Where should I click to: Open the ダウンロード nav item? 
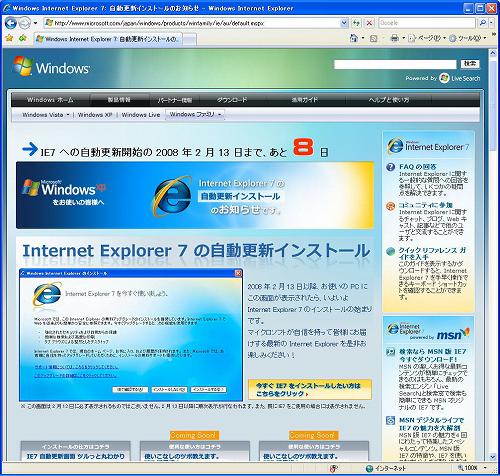click(232, 100)
